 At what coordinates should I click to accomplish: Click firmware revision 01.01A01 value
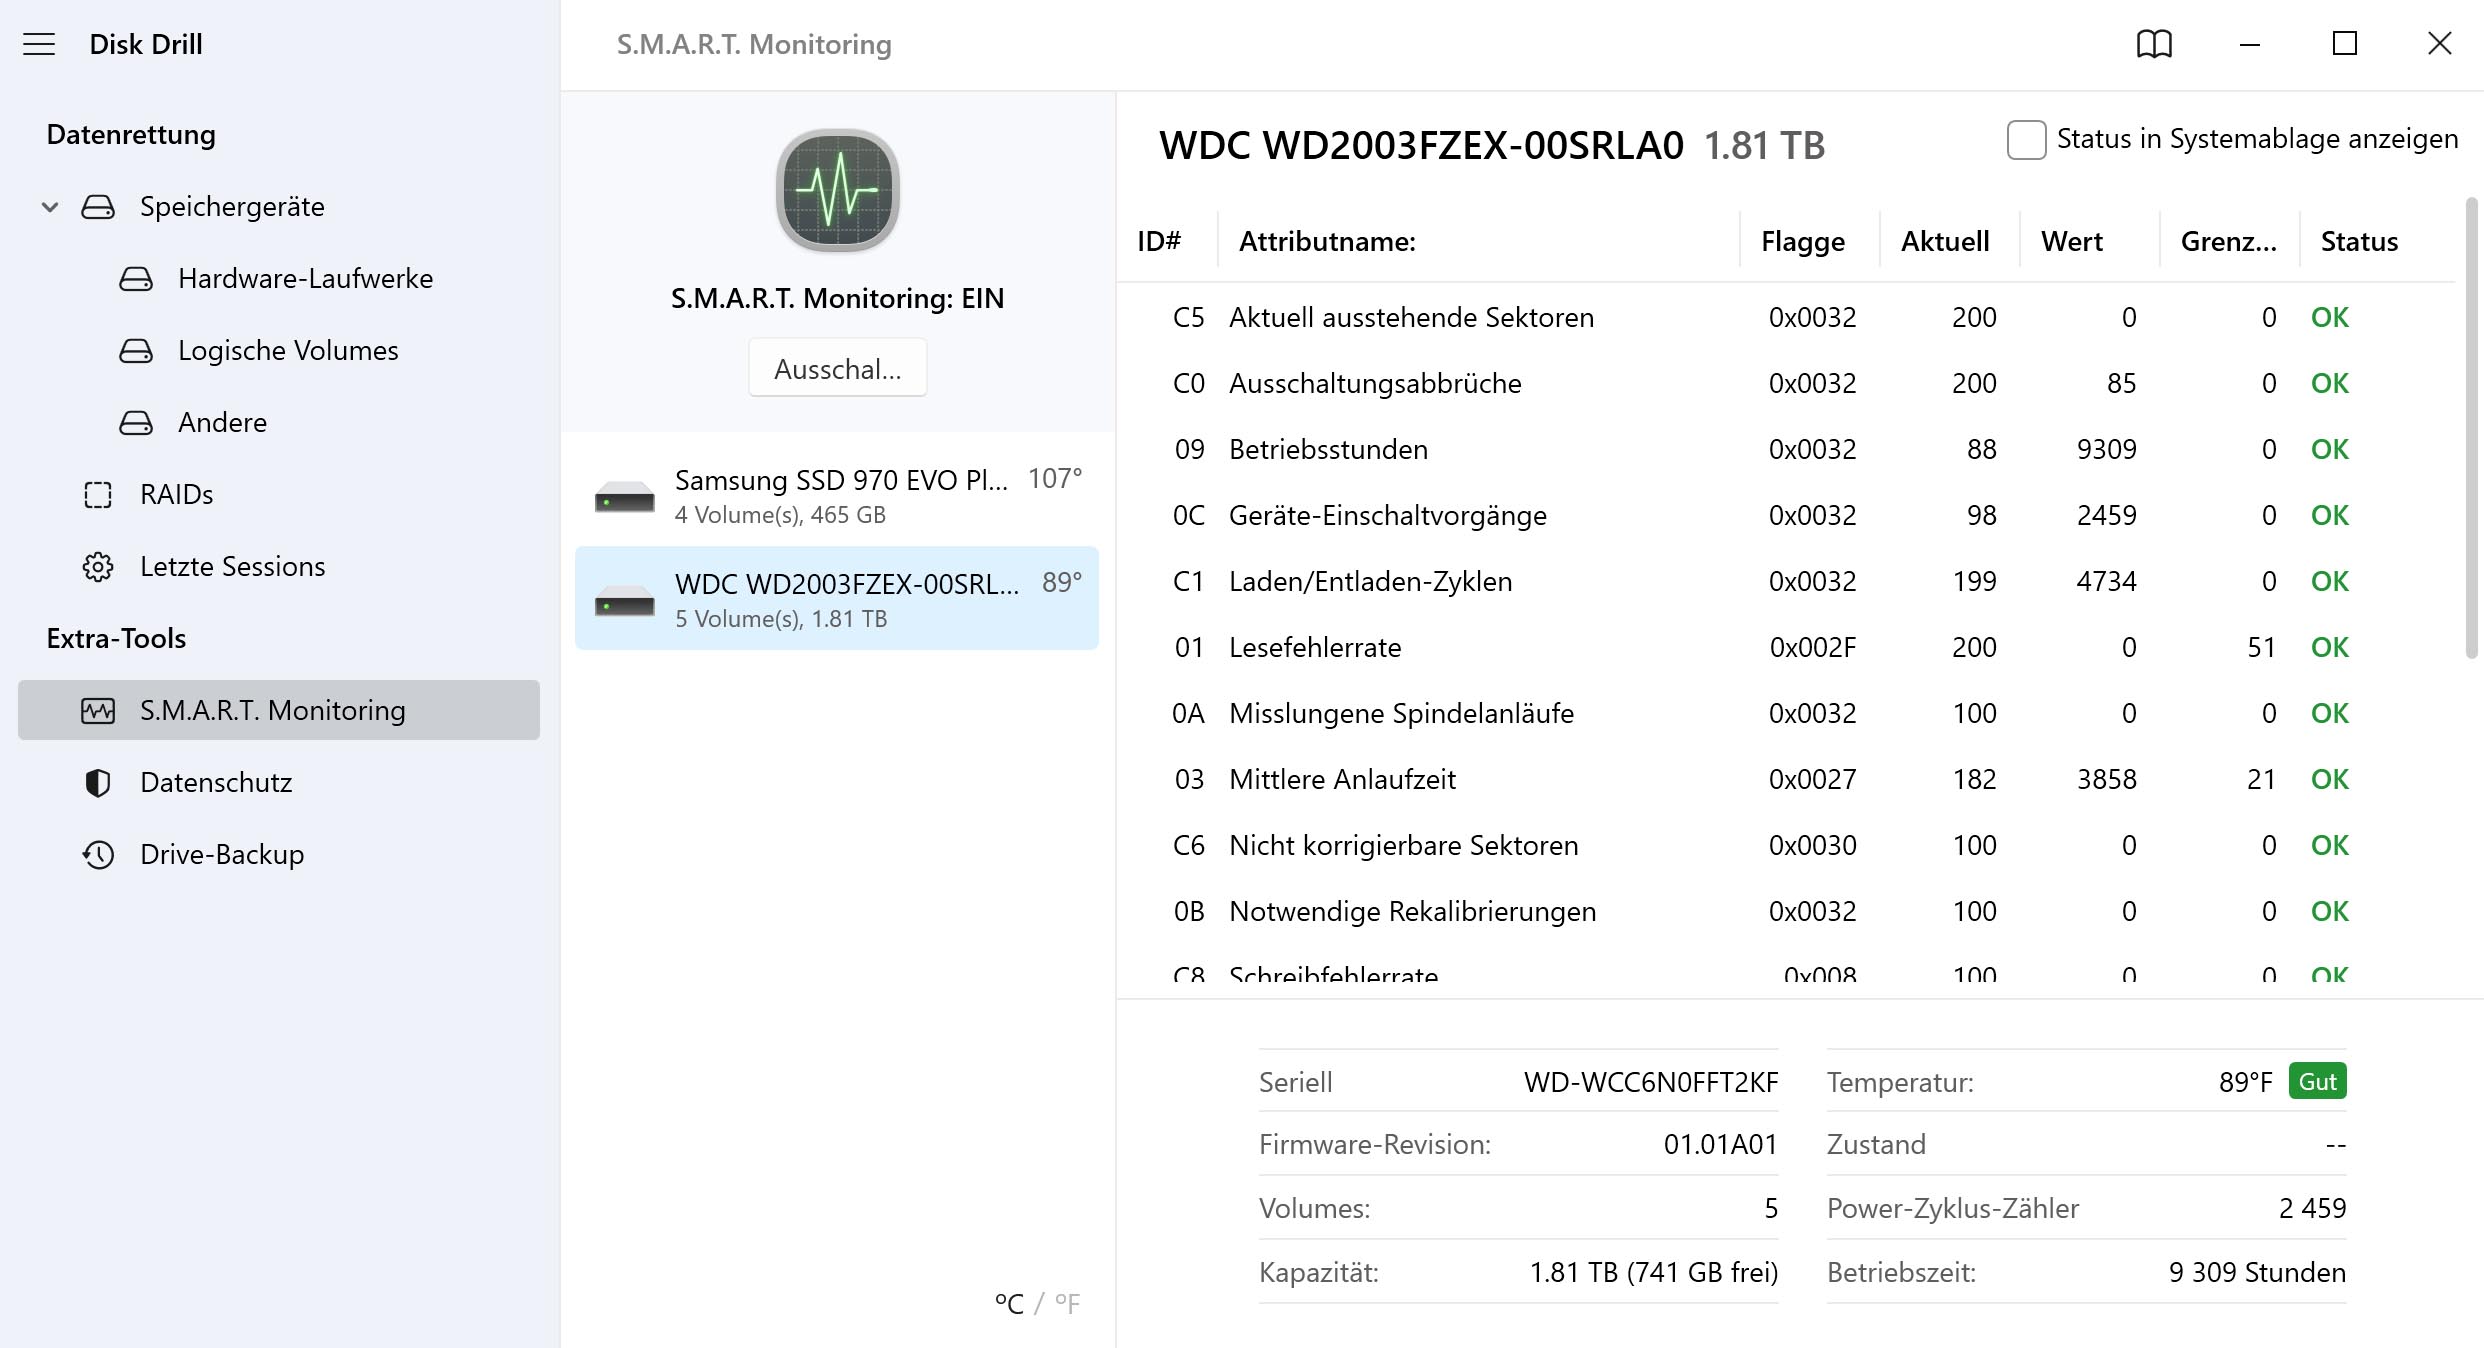[1721, 1144]
